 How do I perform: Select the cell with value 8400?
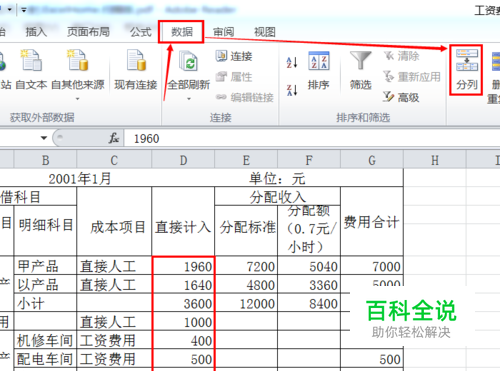click(x=309, y=303)
